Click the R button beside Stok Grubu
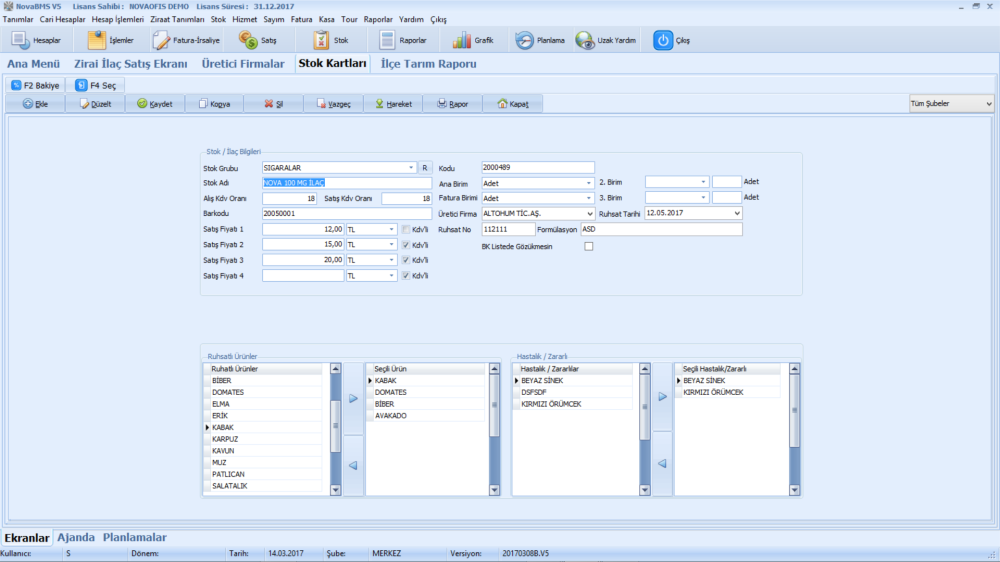The height and width of the screenshot is (562, 1000). [425, 168]
